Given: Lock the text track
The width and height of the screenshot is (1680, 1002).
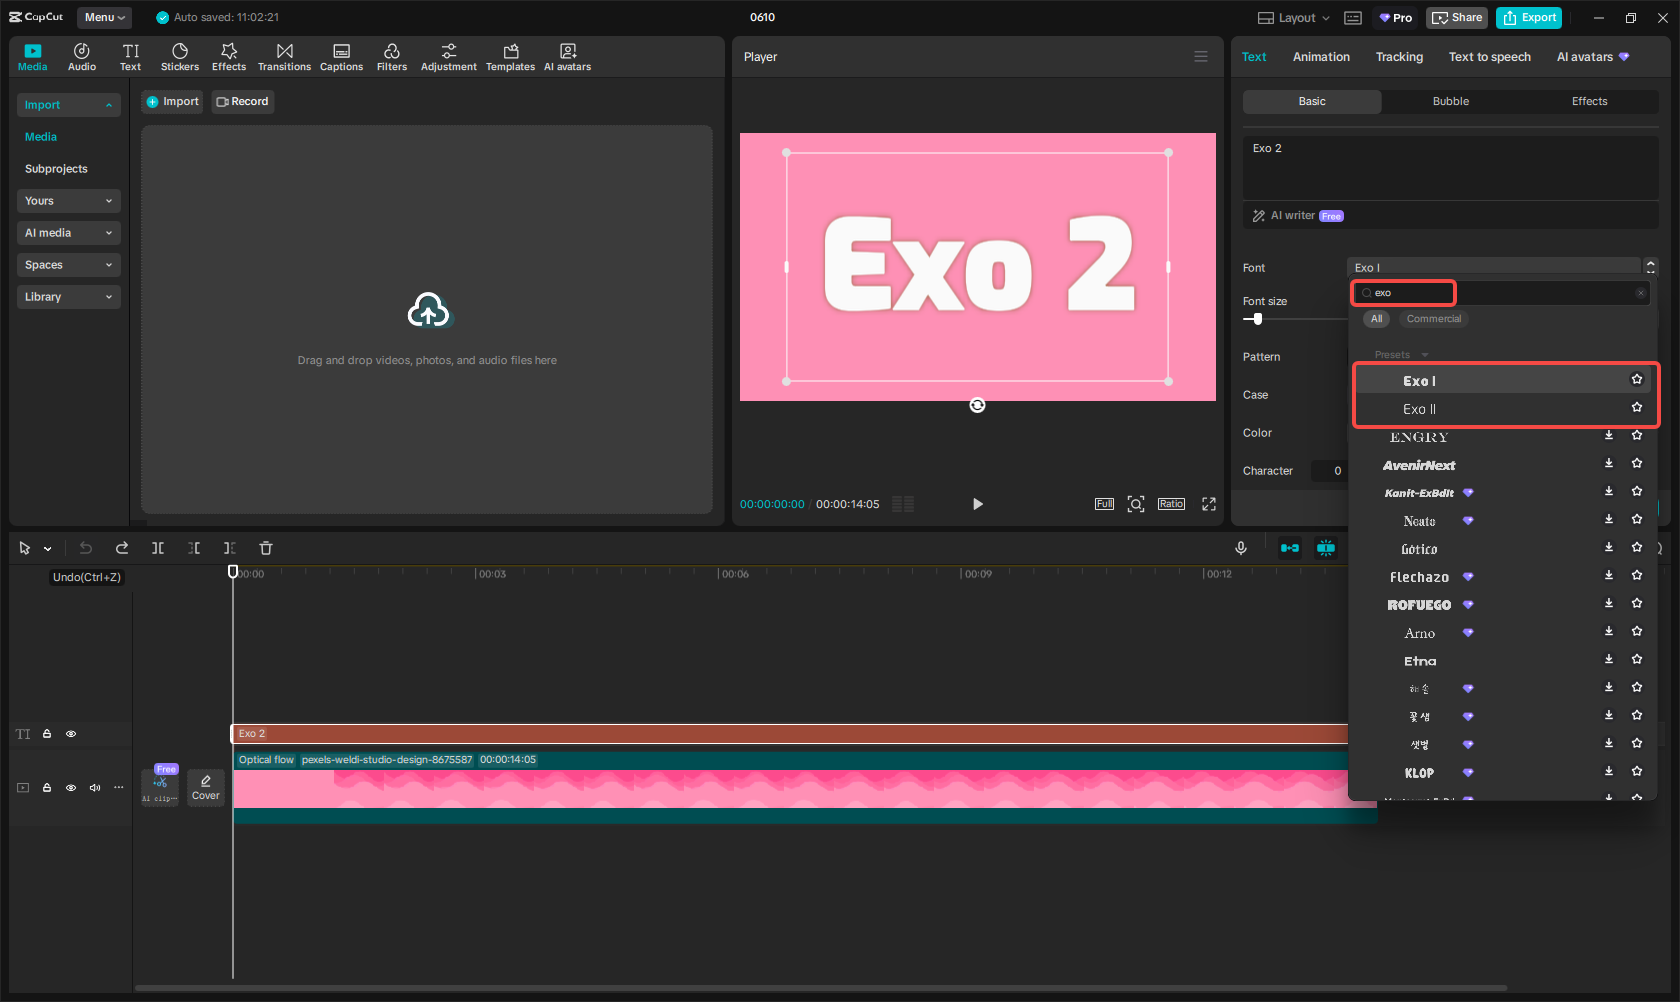Looking at the screenshot, I should (x=47, y=734).
